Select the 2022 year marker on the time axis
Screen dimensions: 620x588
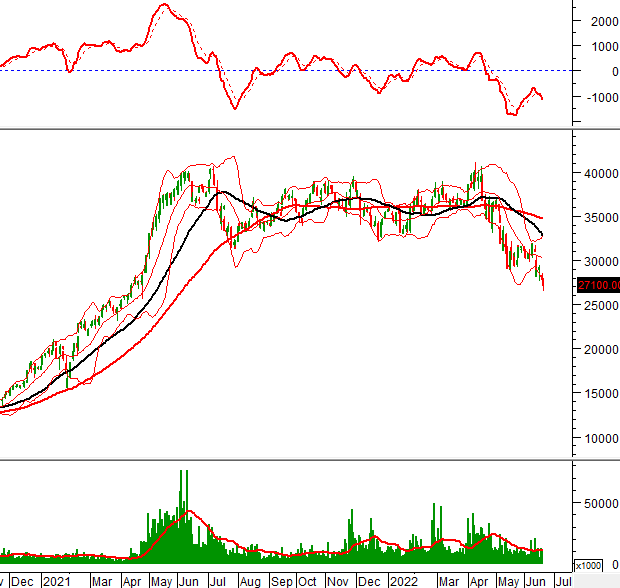click(404, 580)
